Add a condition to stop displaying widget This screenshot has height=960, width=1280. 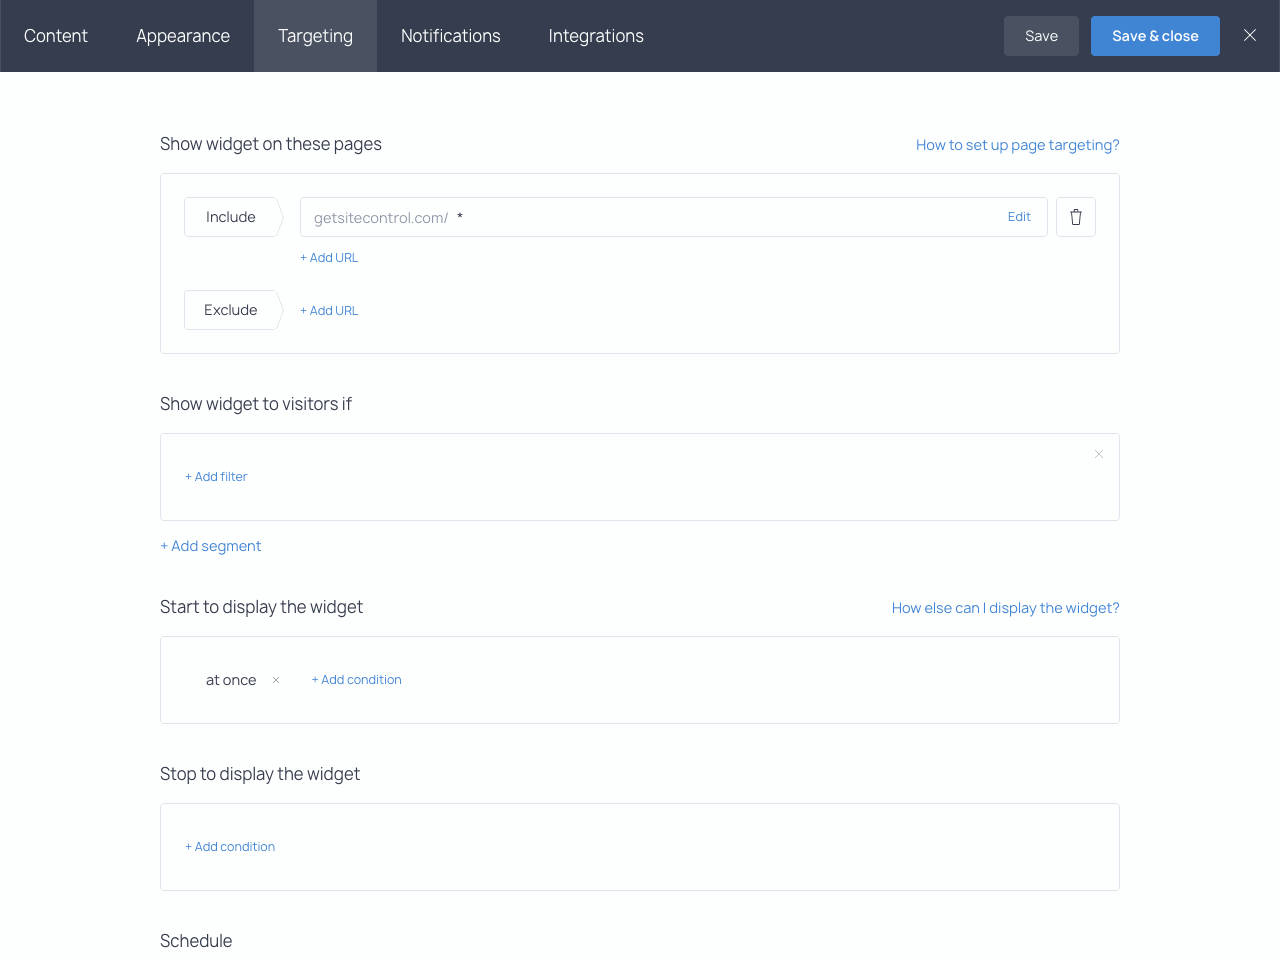click(x=230, y=846)
